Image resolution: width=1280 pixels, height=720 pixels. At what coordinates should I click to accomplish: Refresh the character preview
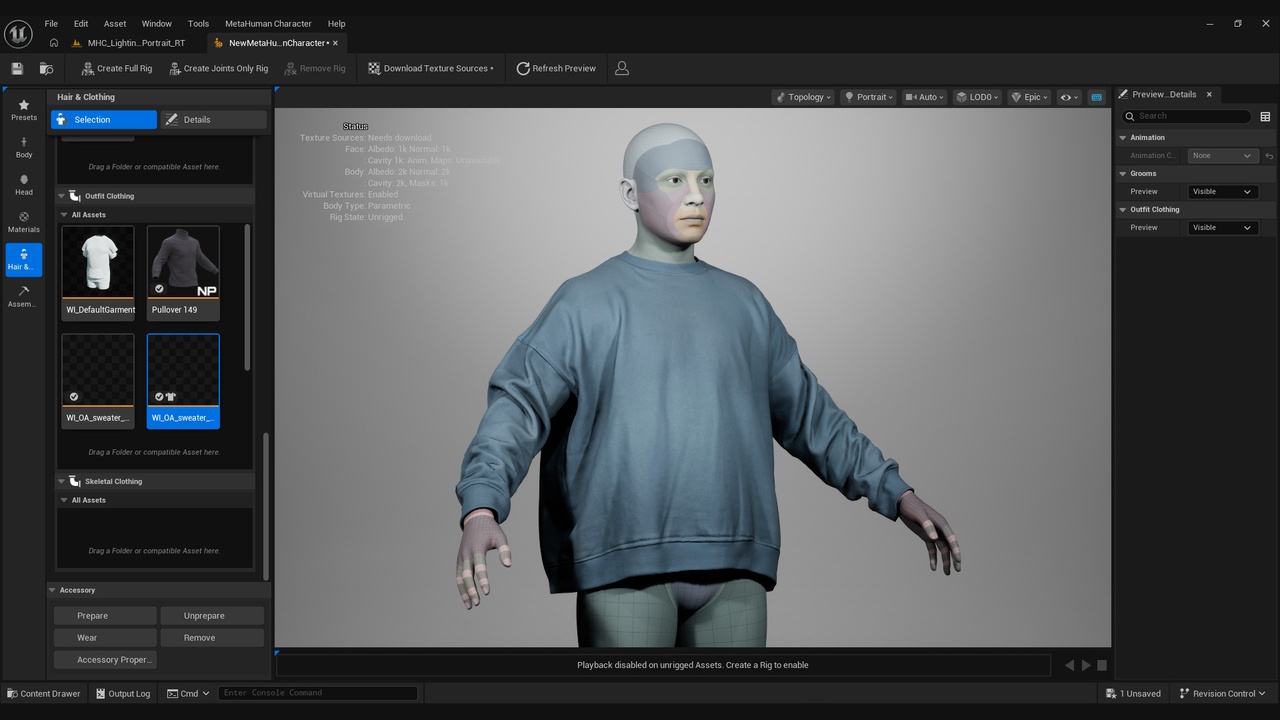556,68
